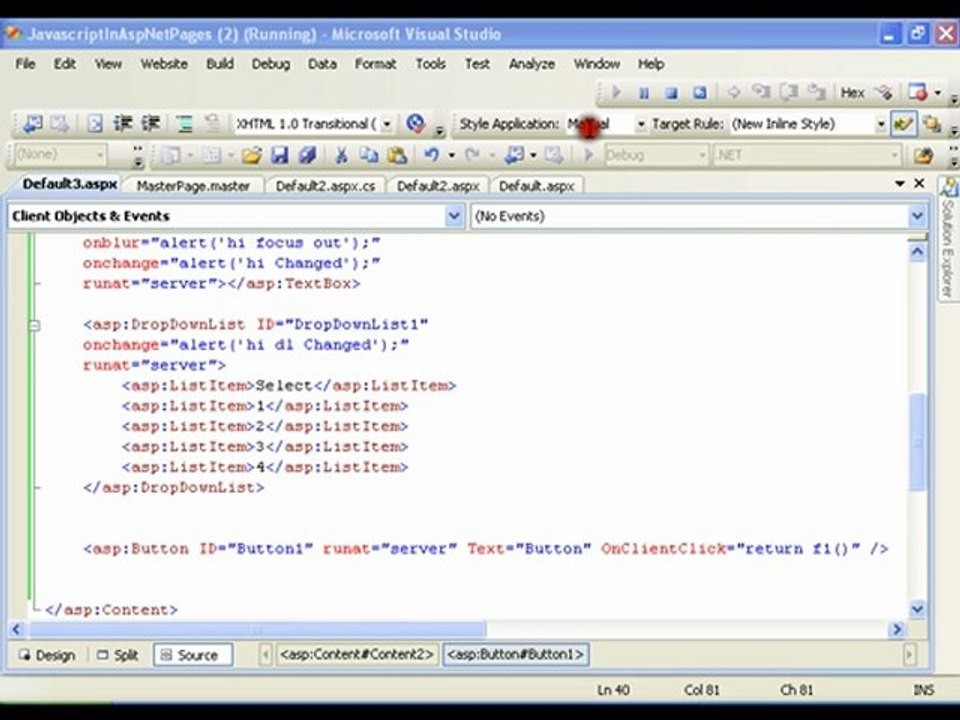Switch to MasterPage.master tab
The height and width of the screenshot is (720, 960).
click(x=193, y=186)
